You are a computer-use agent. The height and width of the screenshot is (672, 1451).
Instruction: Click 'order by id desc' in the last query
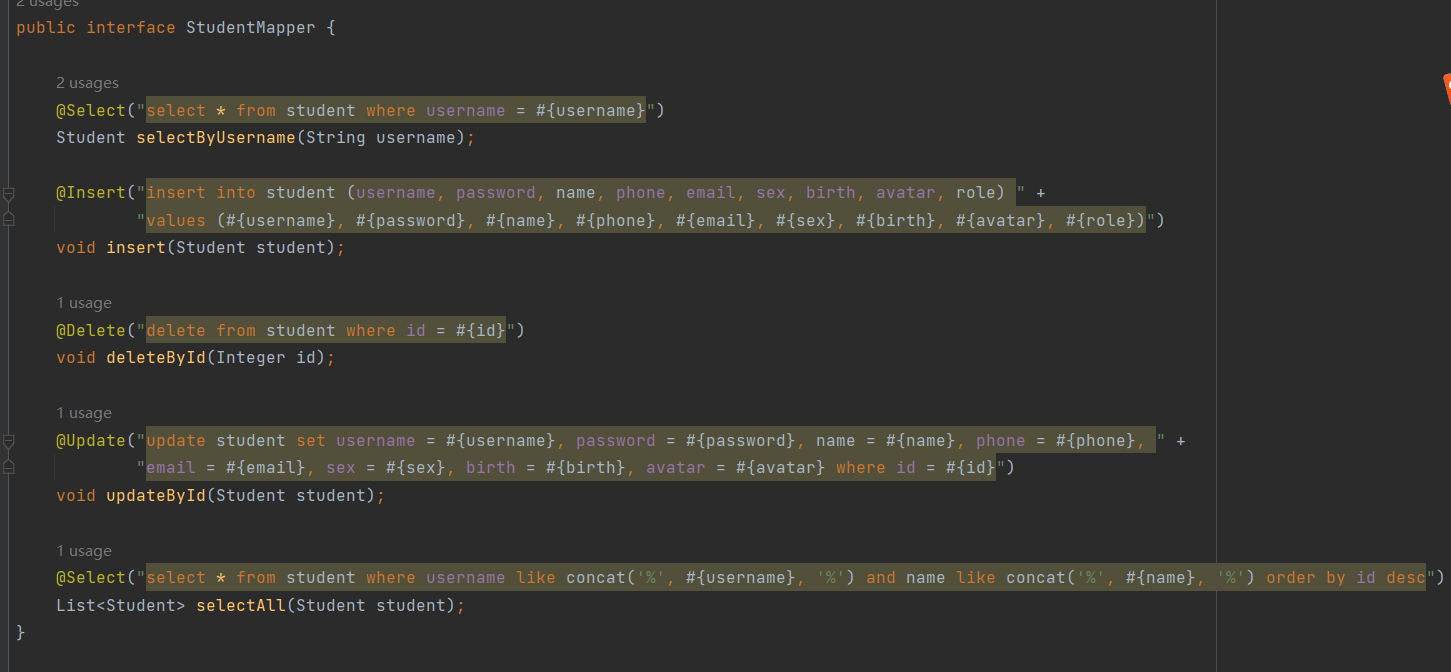1346,578
